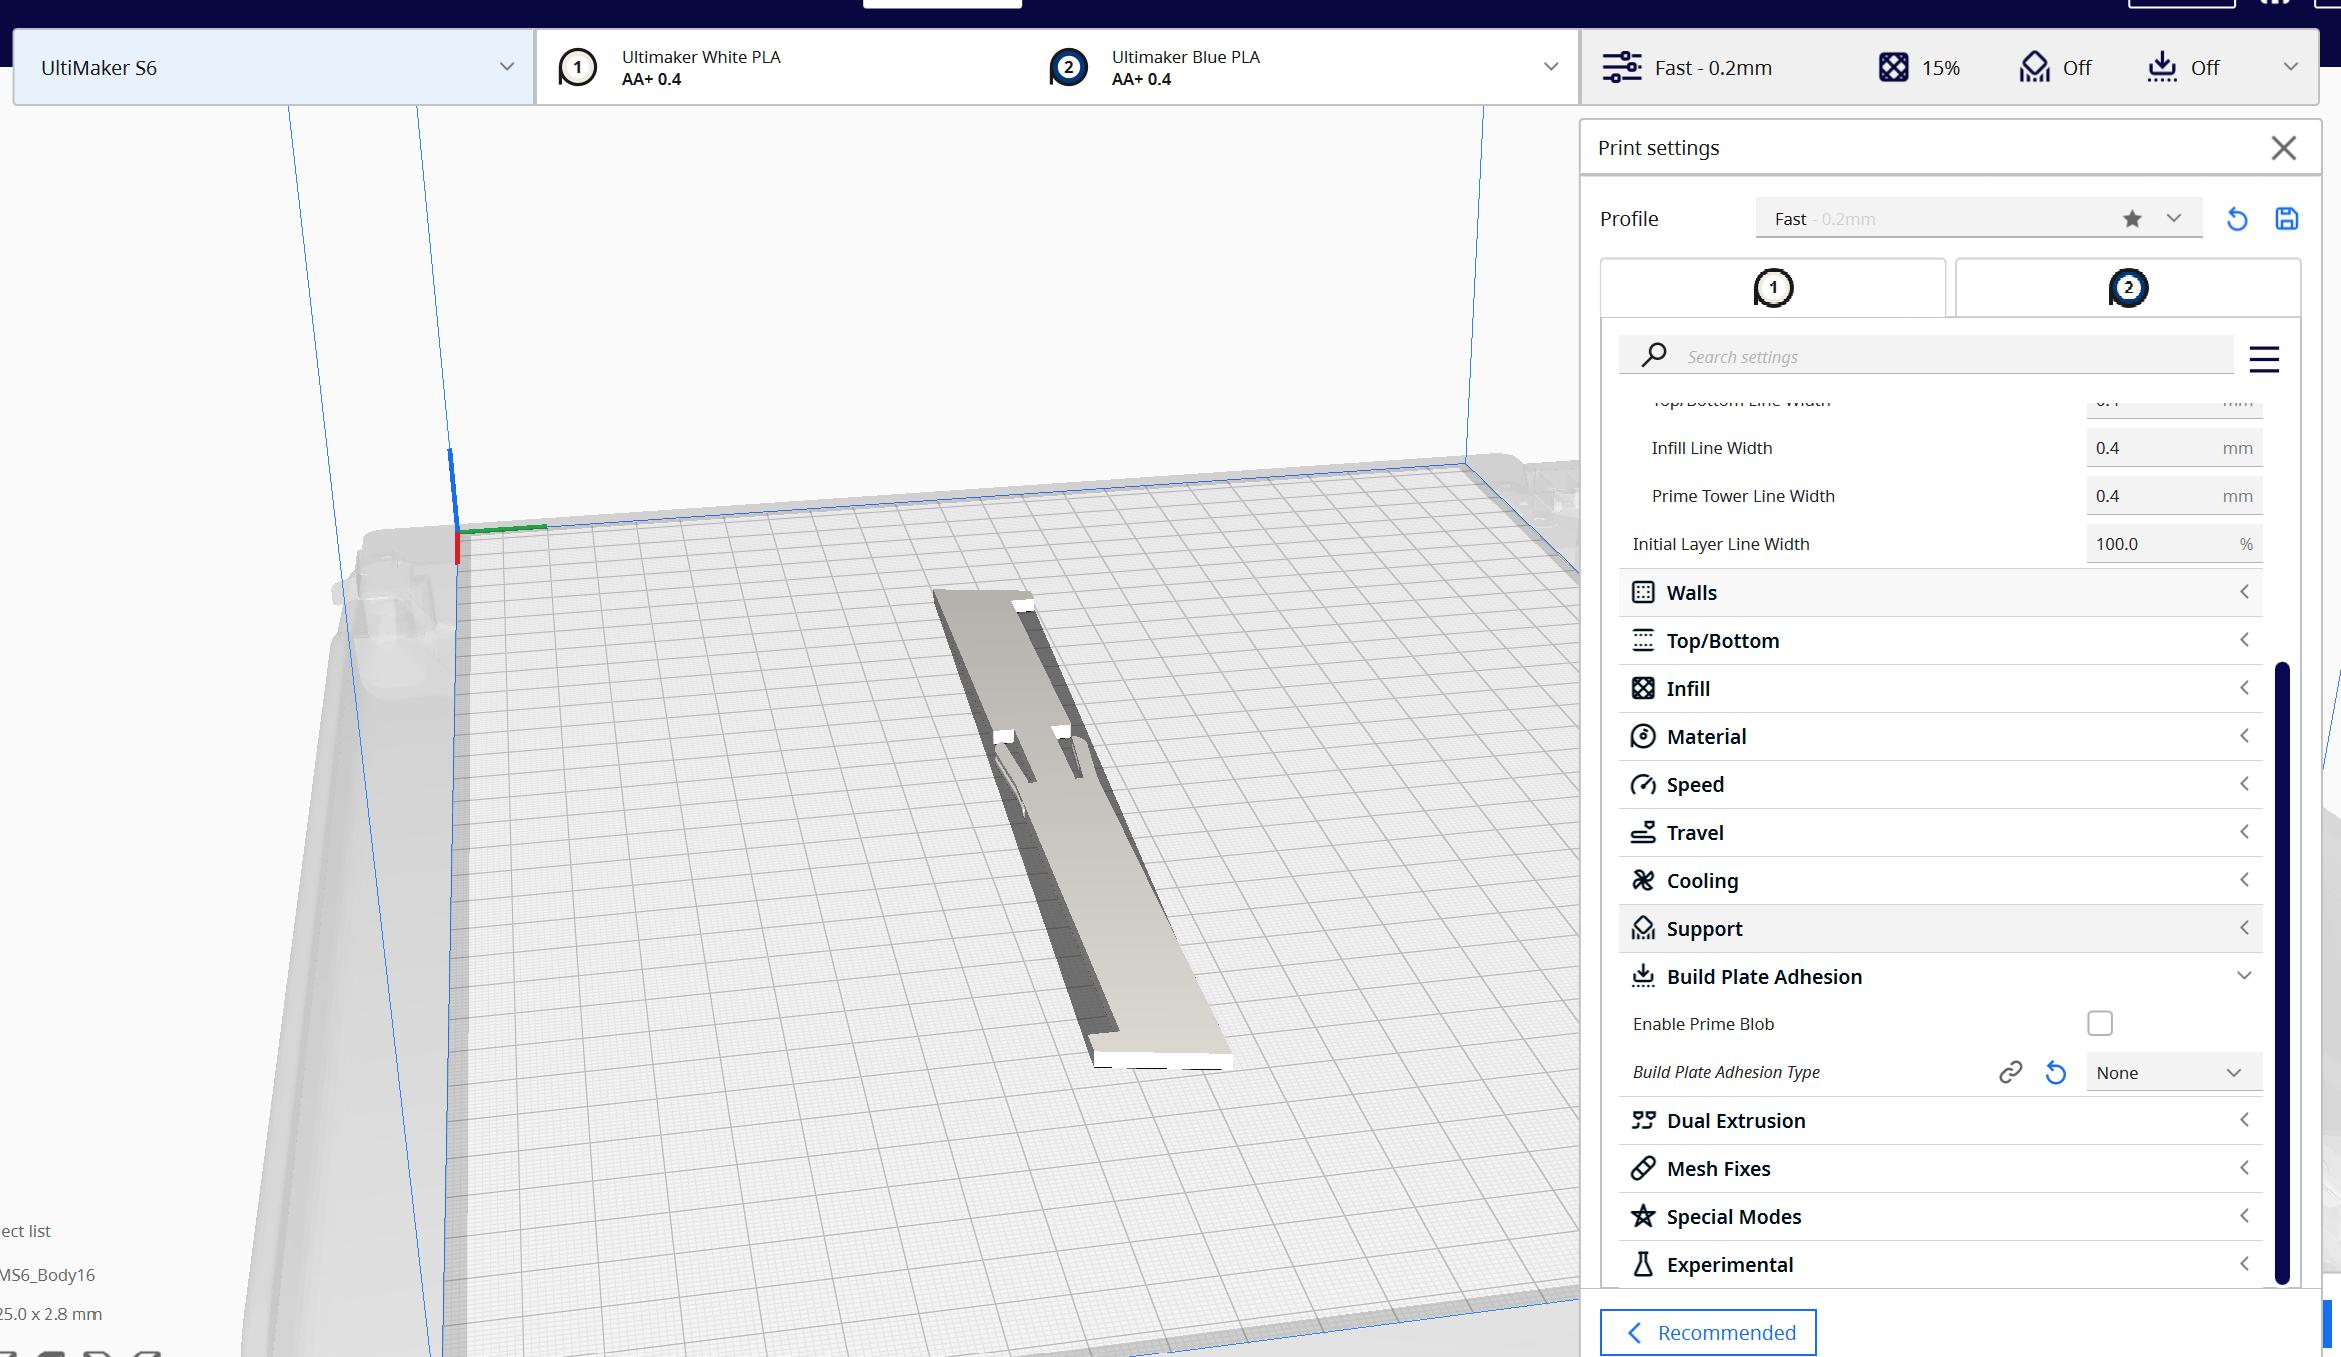This screenshot has height=1357, width=2341.
Task: Click the Infill category icon
Action: [1643, 688]
